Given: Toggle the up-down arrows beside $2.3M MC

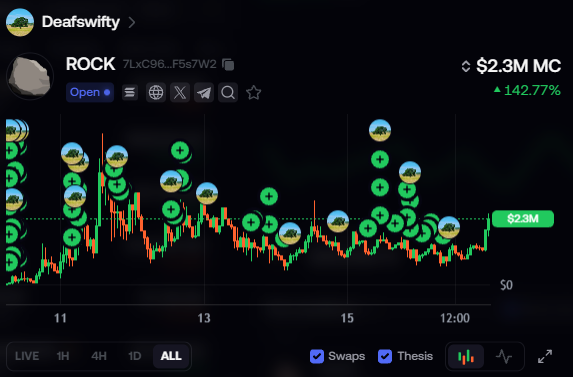Looking at the screenshot, I should [466, 66].
